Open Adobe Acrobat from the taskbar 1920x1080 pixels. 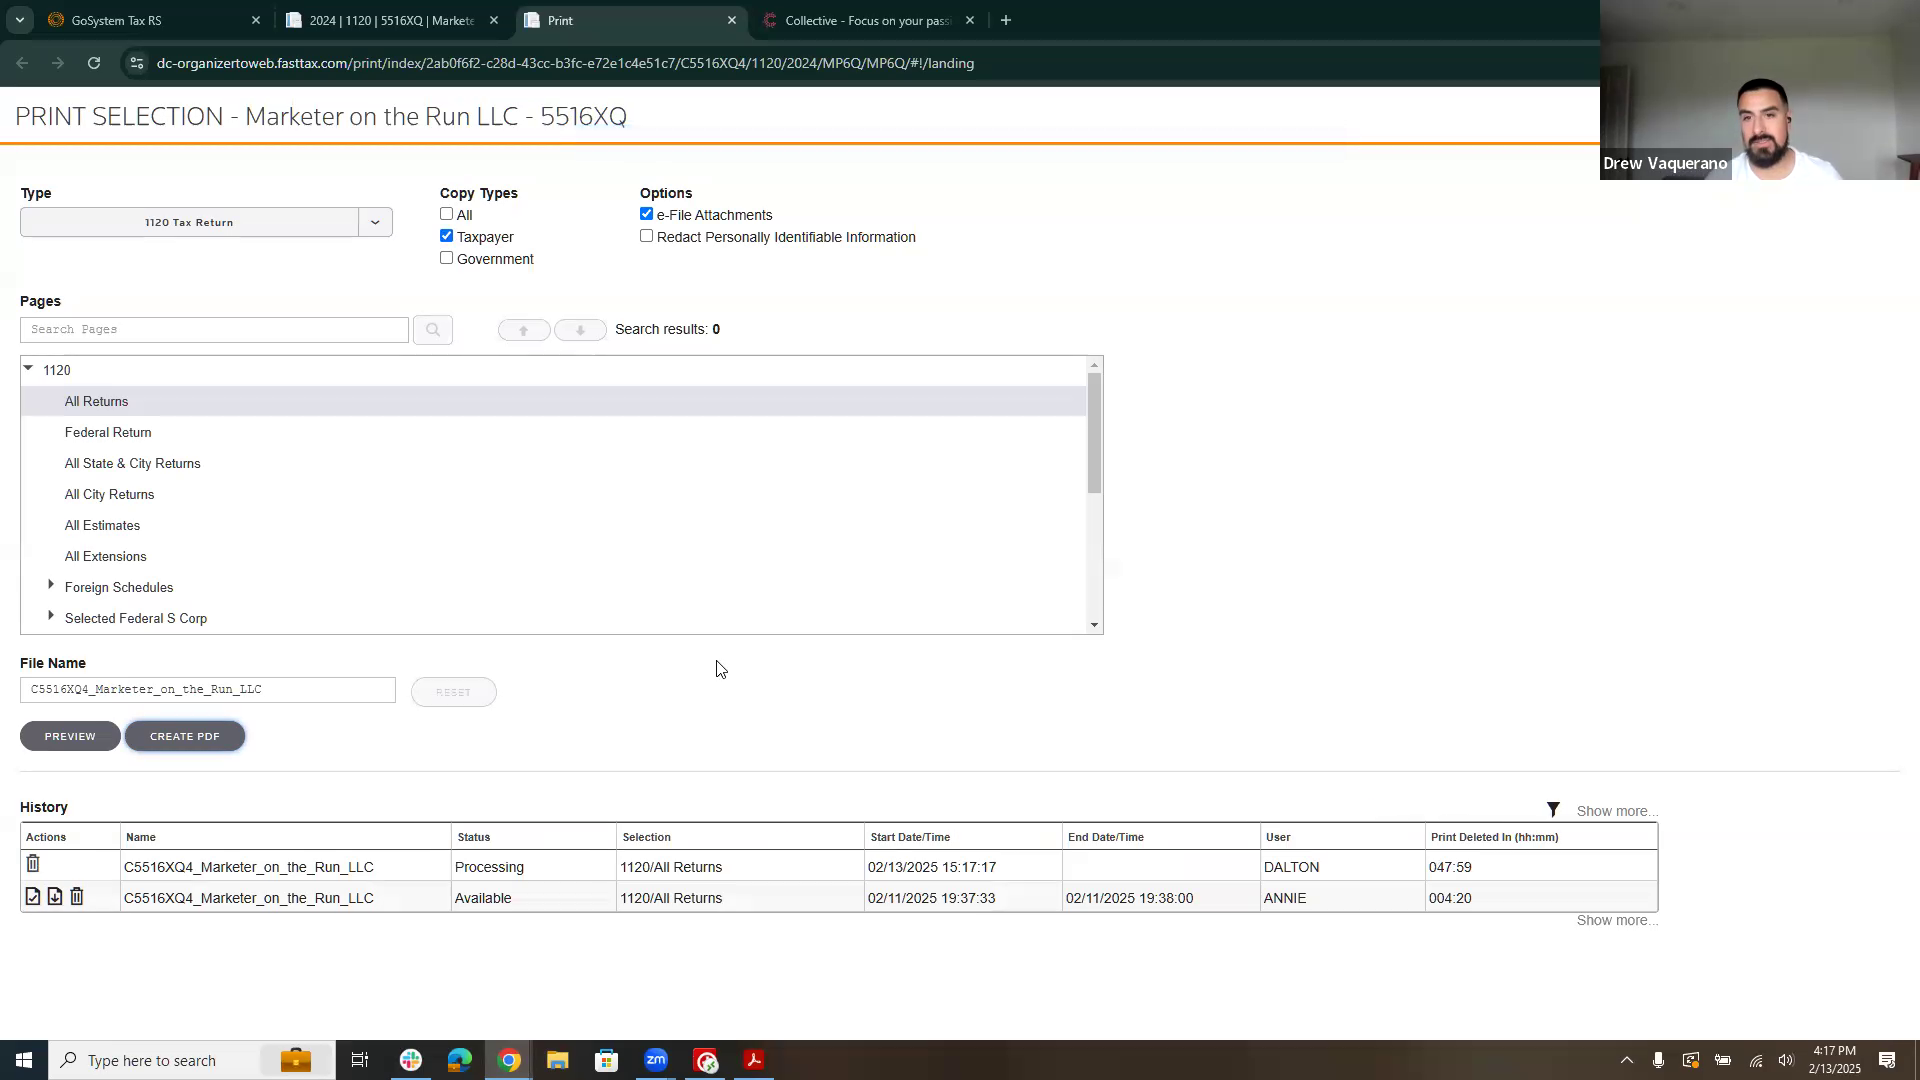[754, 1060]
